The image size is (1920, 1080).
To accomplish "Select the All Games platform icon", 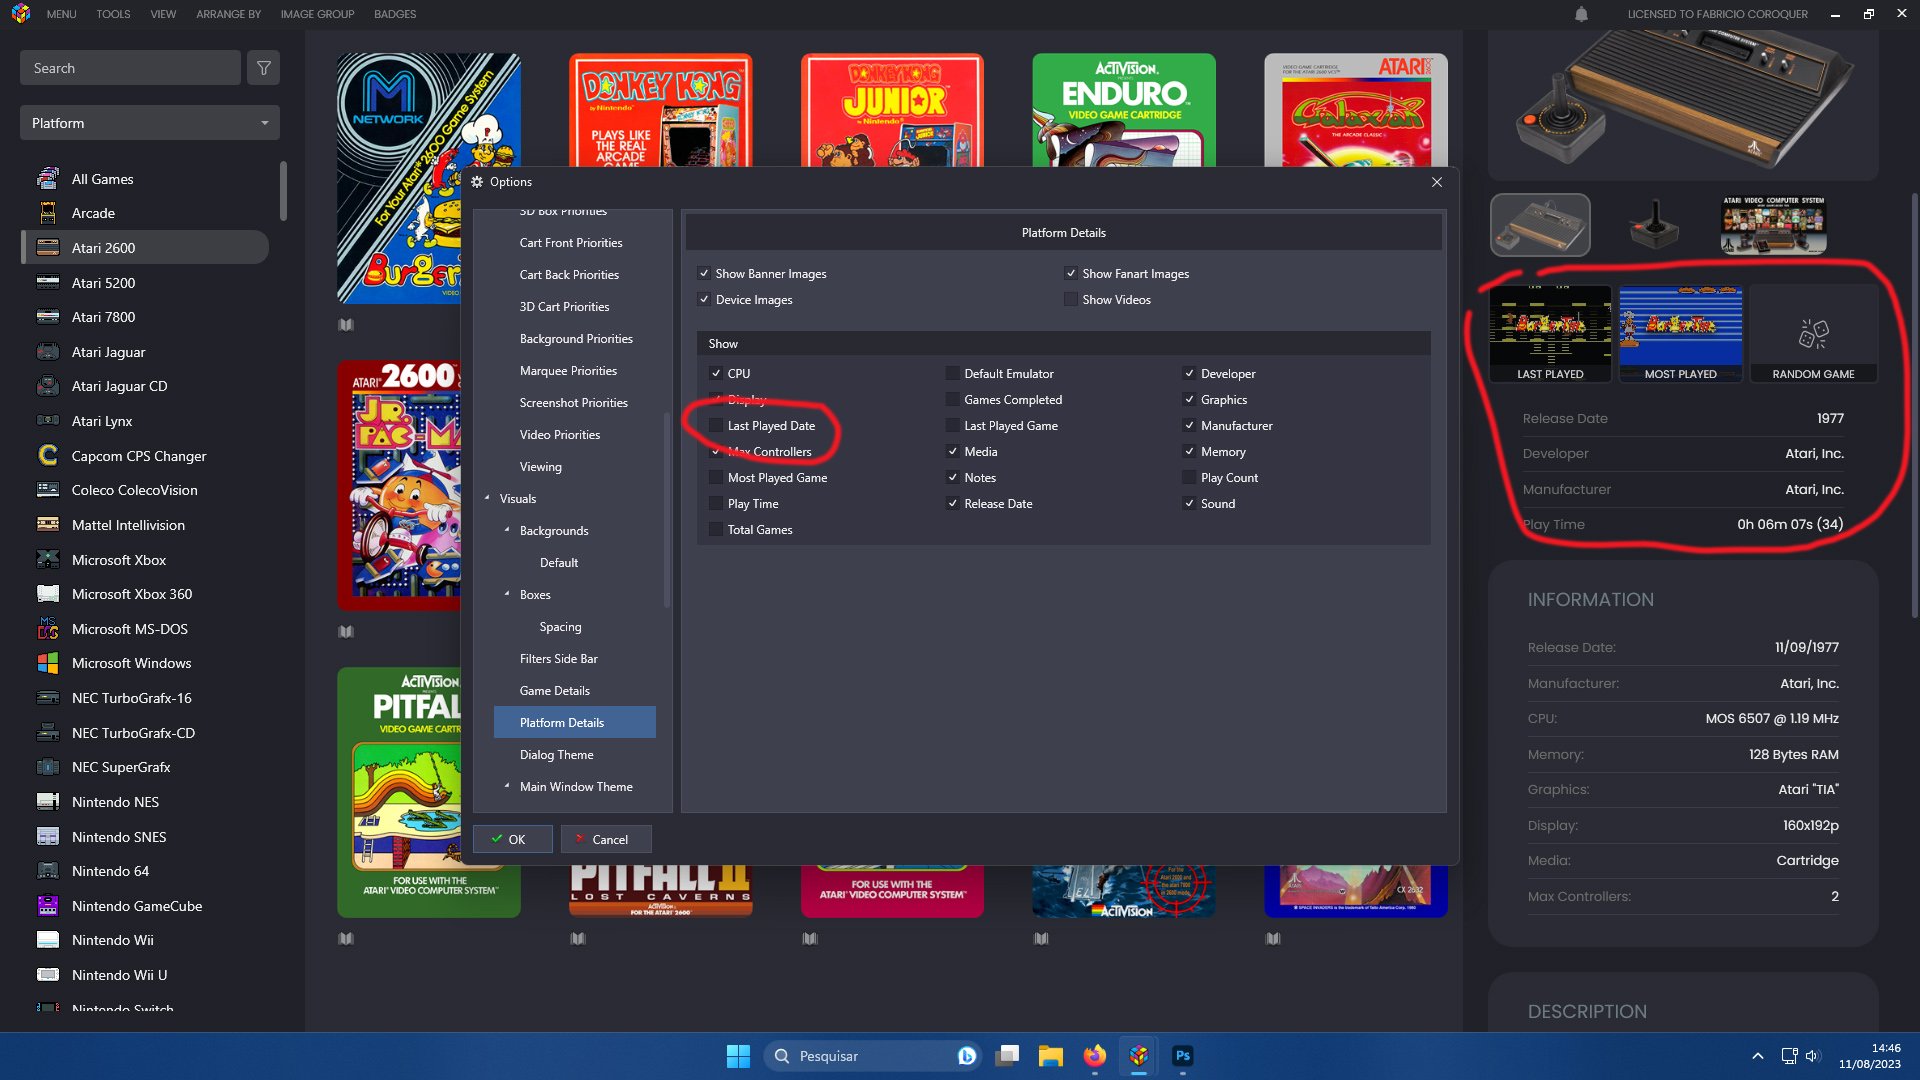I will (47, 179).
